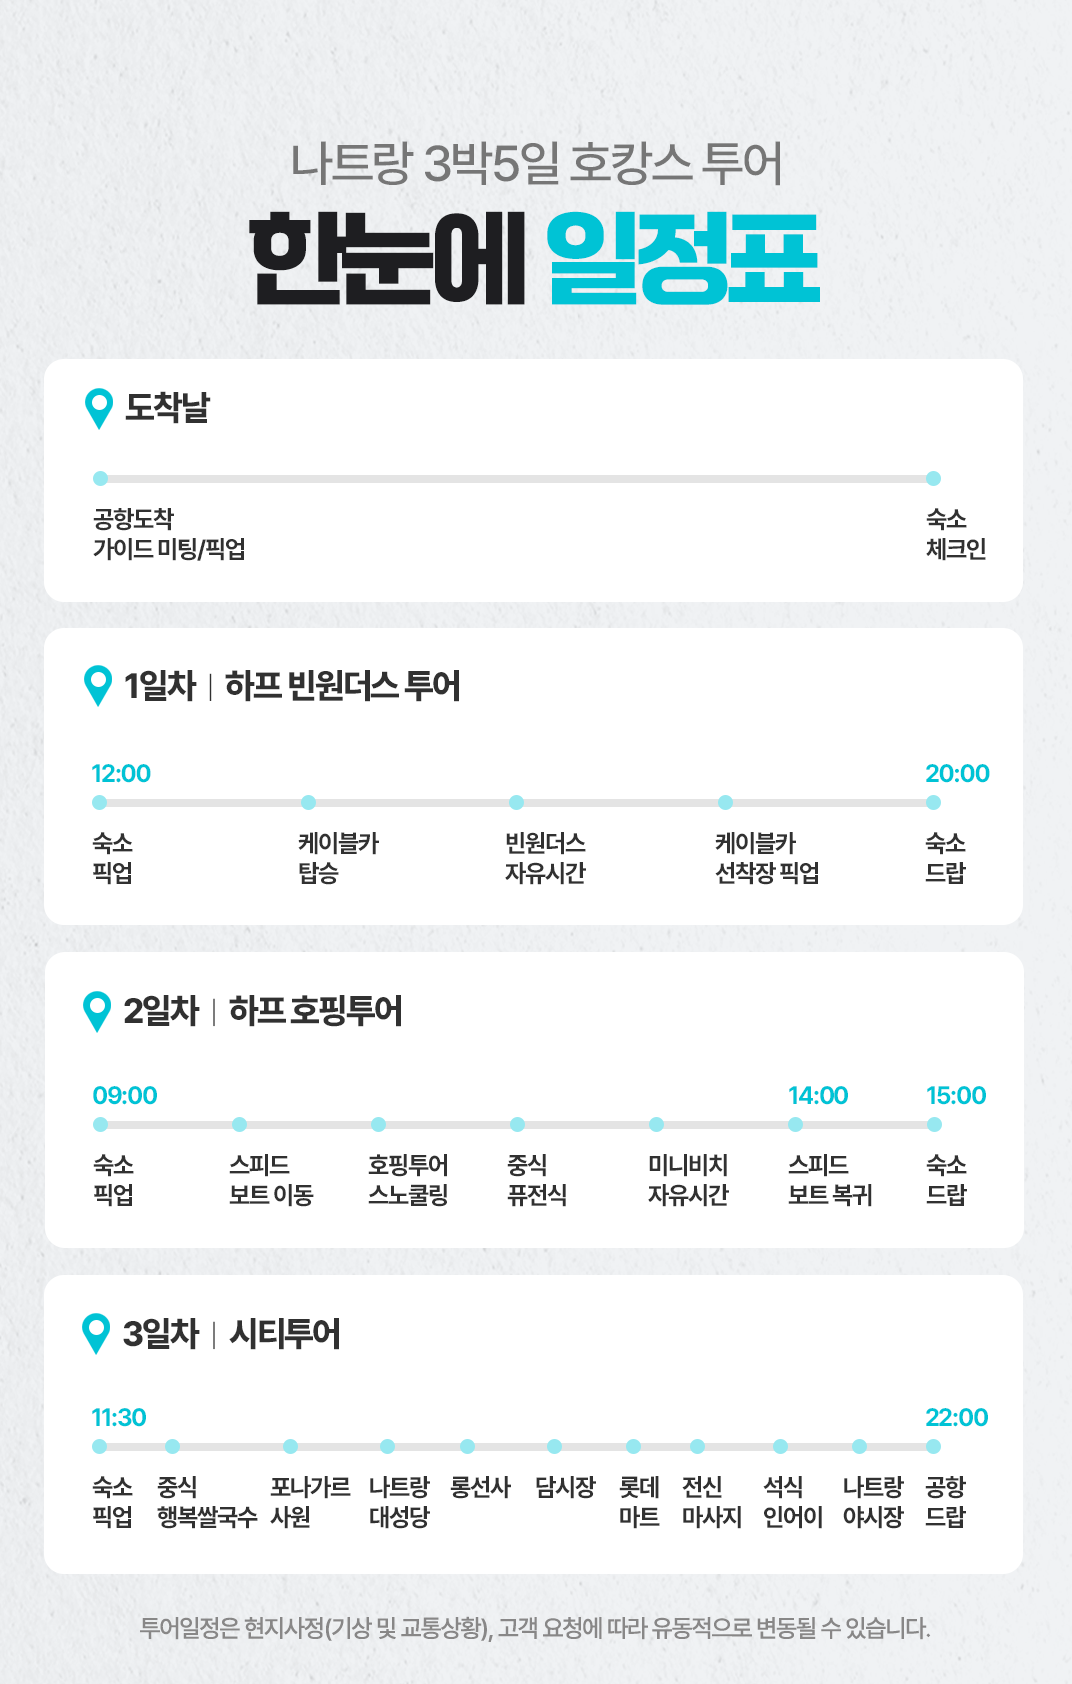Click the 14:00 time label
Viewport: 1072px width, 1684px height.
point(818,1095)
